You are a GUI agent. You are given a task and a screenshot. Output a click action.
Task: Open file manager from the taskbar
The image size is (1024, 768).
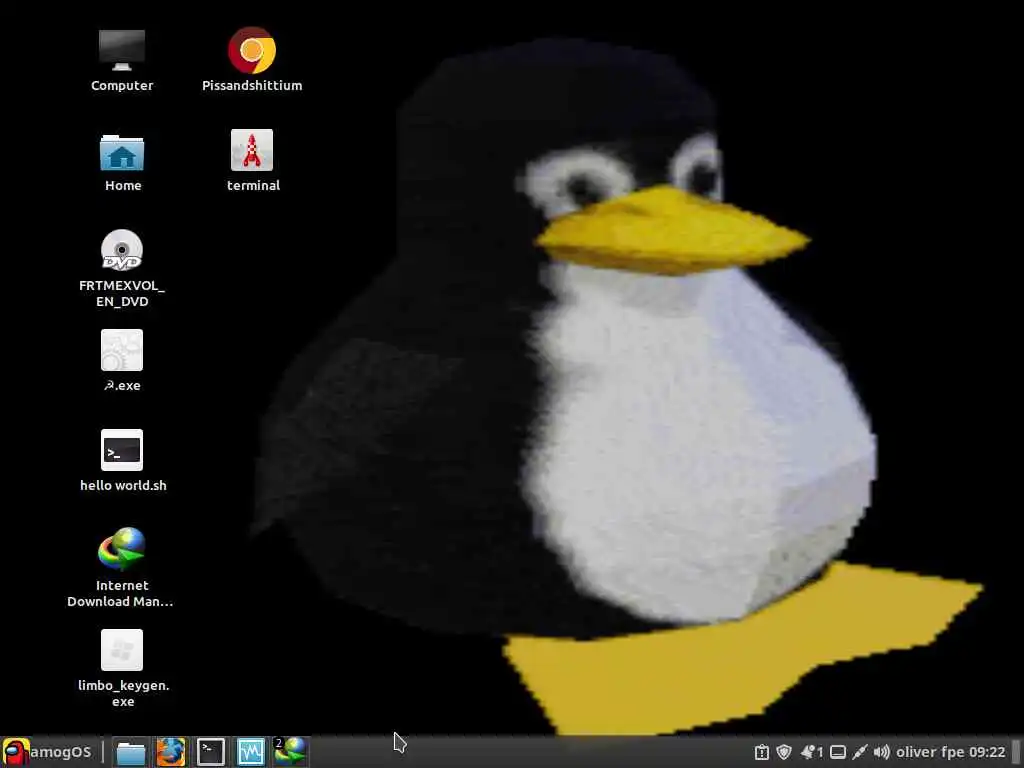tap(131, 752)
